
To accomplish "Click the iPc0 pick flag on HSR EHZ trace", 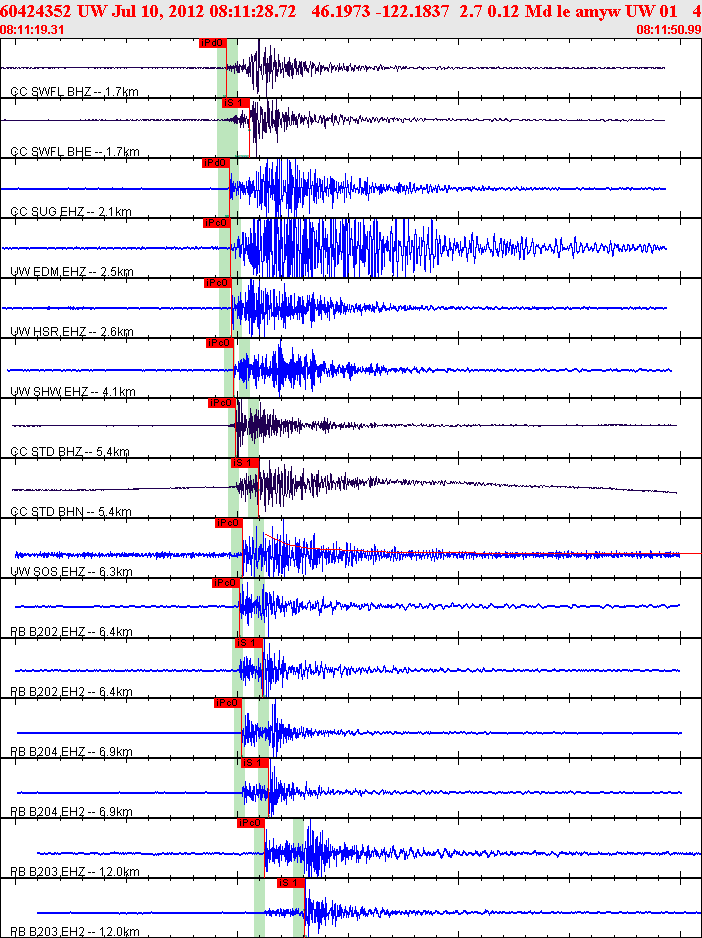I will (x=218, y=283).
